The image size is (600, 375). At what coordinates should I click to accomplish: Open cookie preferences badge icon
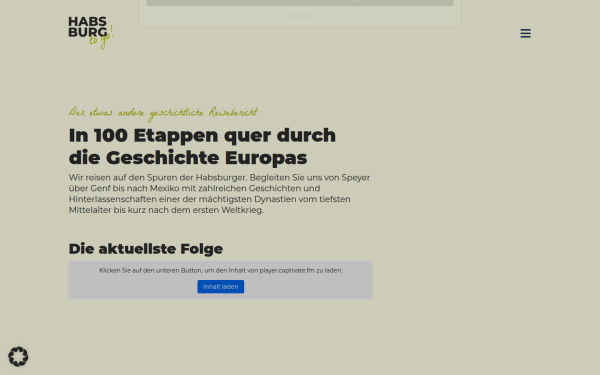pyautogui.click(x=18, y=357)
